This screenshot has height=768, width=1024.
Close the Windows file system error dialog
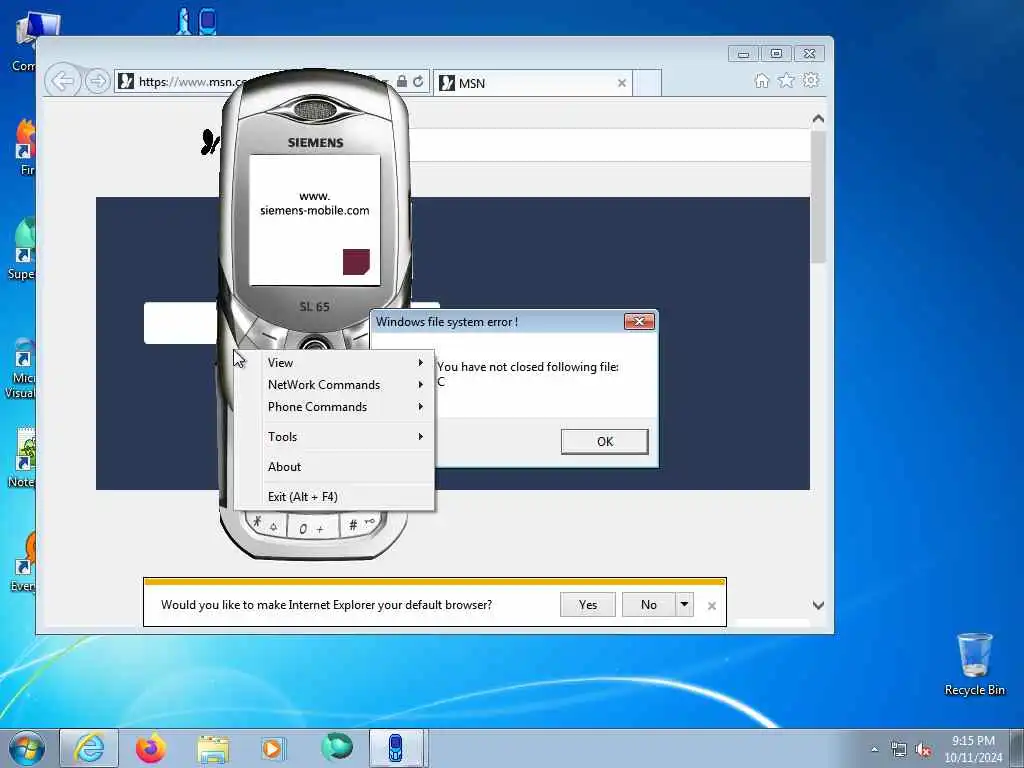click(x=639, y=321)
